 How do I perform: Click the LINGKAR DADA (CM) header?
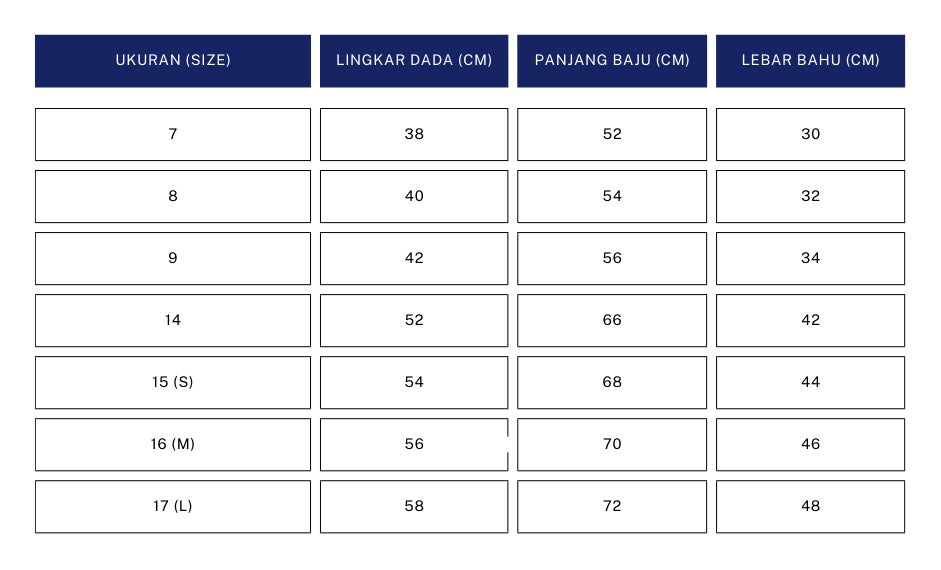414,61
